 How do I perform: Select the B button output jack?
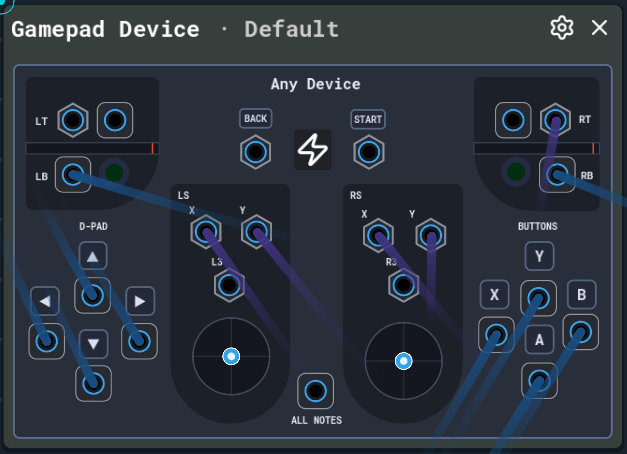point(581,332)
